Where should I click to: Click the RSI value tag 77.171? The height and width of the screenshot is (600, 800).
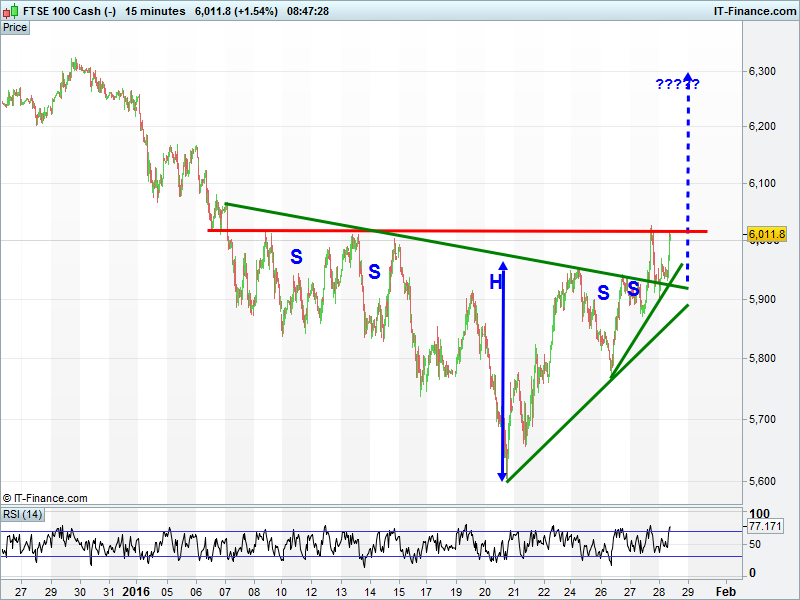(765, 526)
